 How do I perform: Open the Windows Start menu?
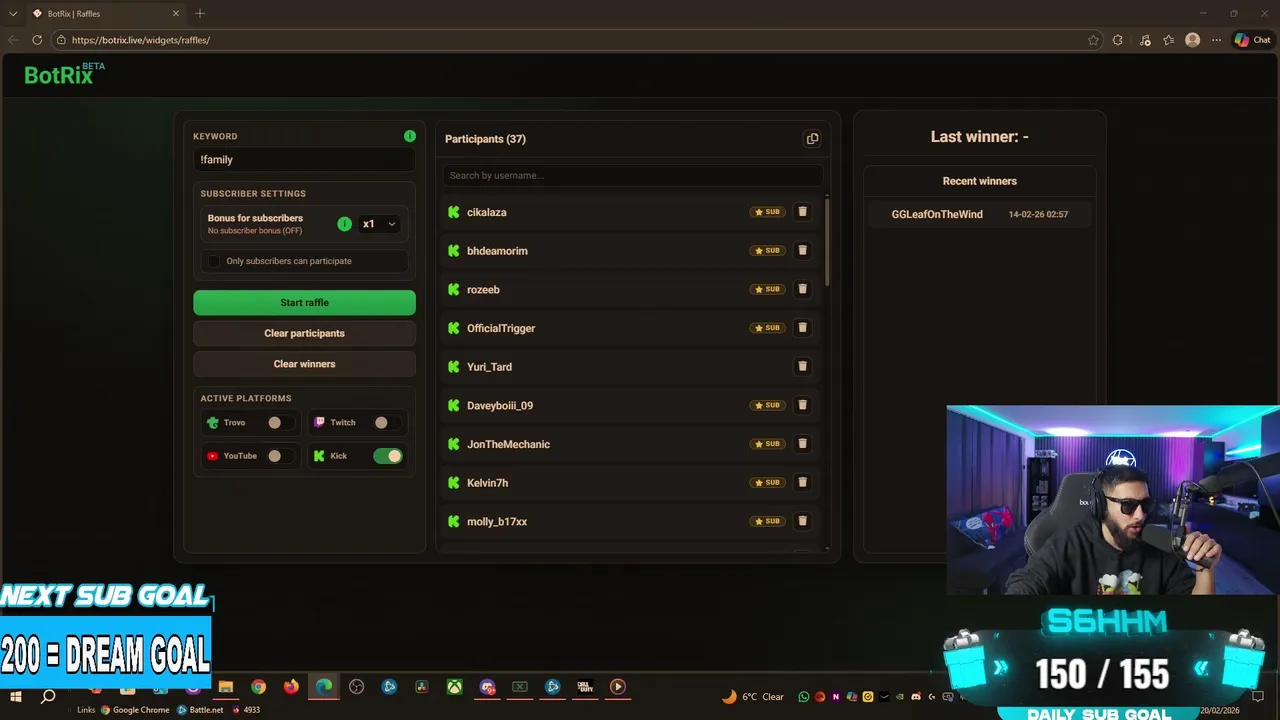pyautogui.click(x=16, y=697)
